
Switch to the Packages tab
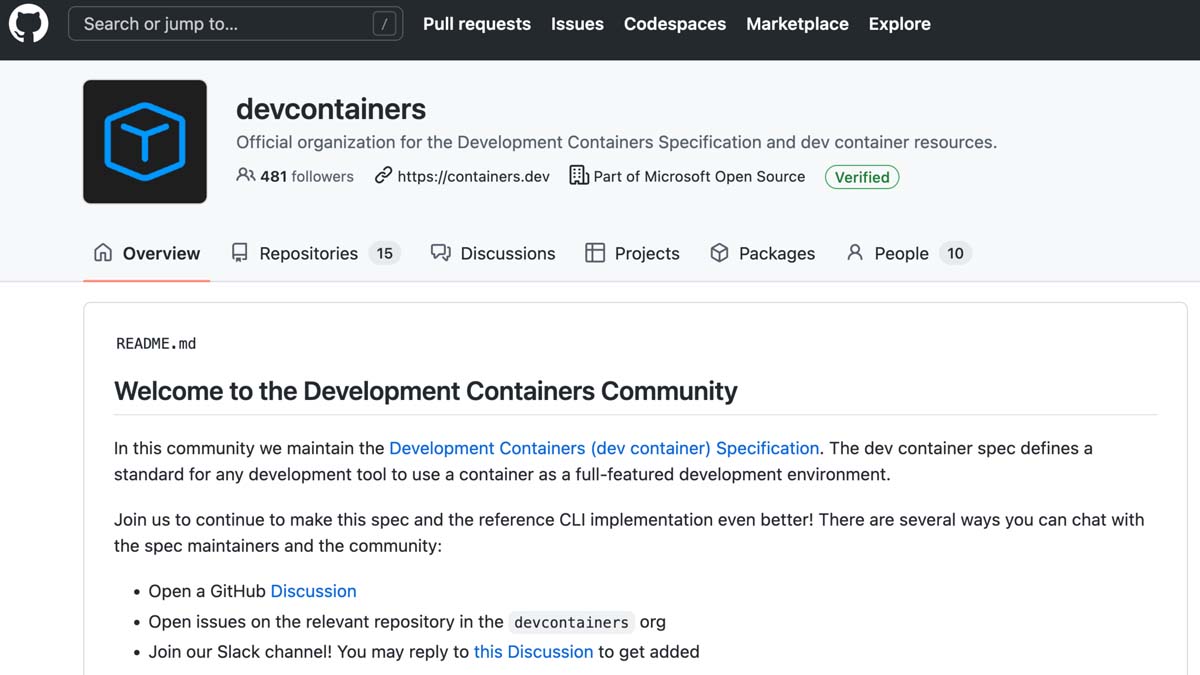[762, 253]
